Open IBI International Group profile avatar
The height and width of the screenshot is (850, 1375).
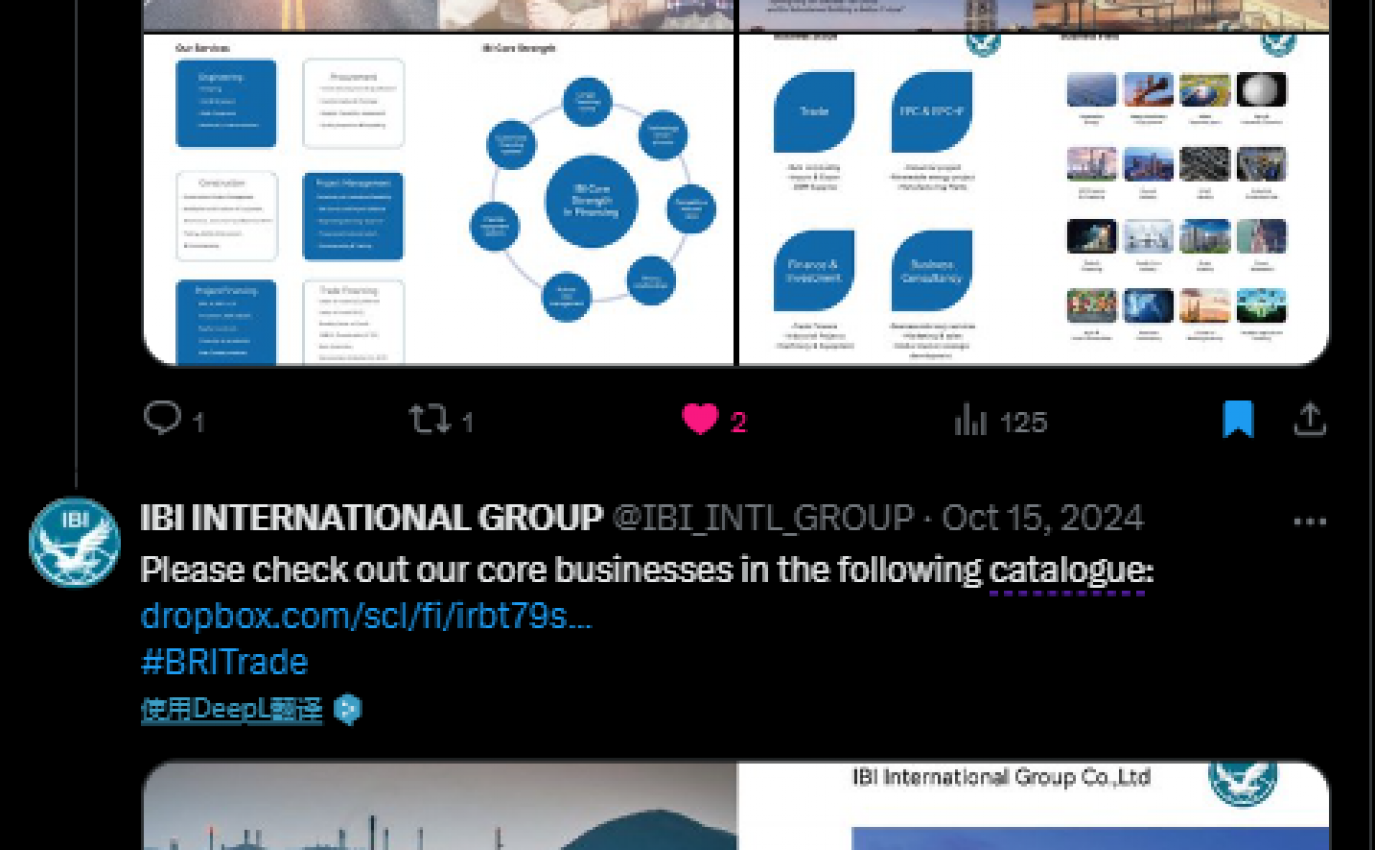click(x=74, y=542)
